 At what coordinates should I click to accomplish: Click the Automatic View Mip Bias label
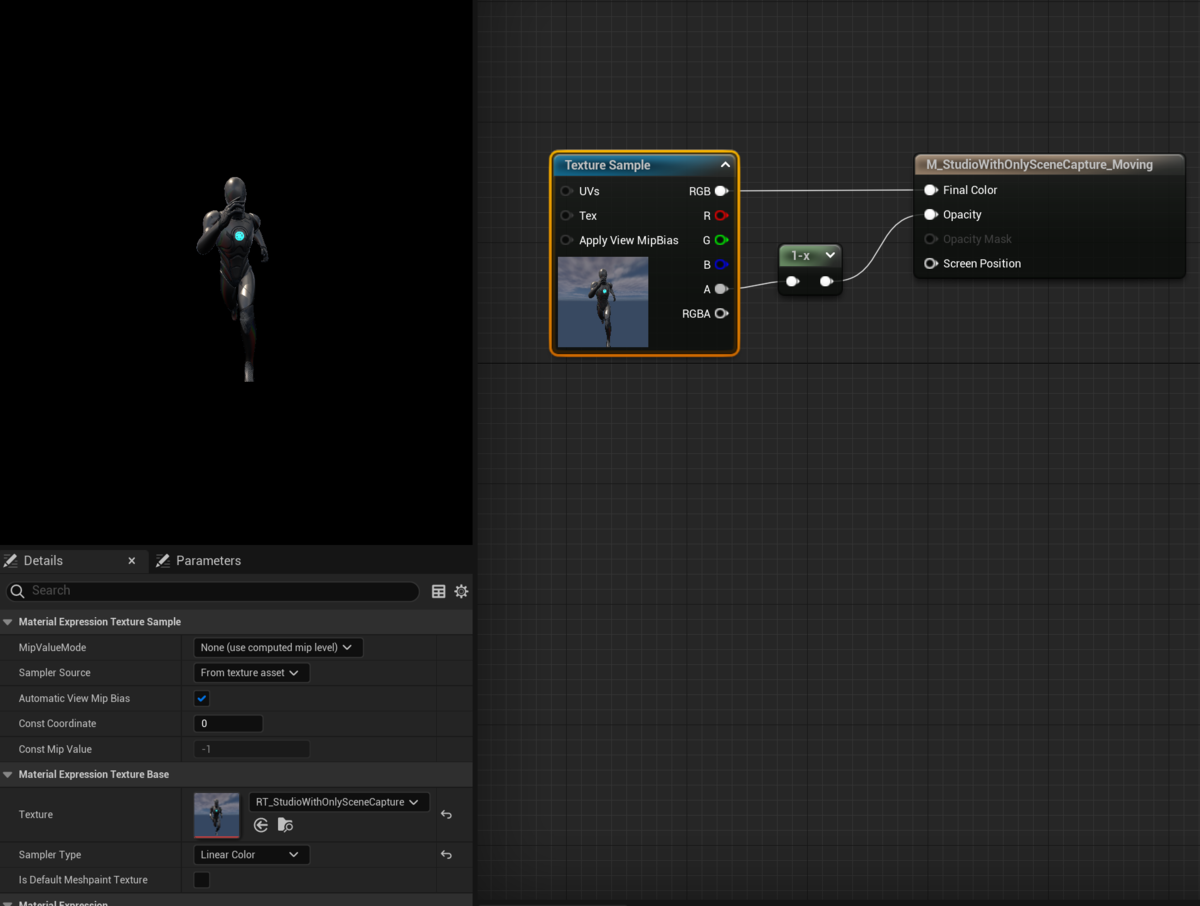click(74, 699)
